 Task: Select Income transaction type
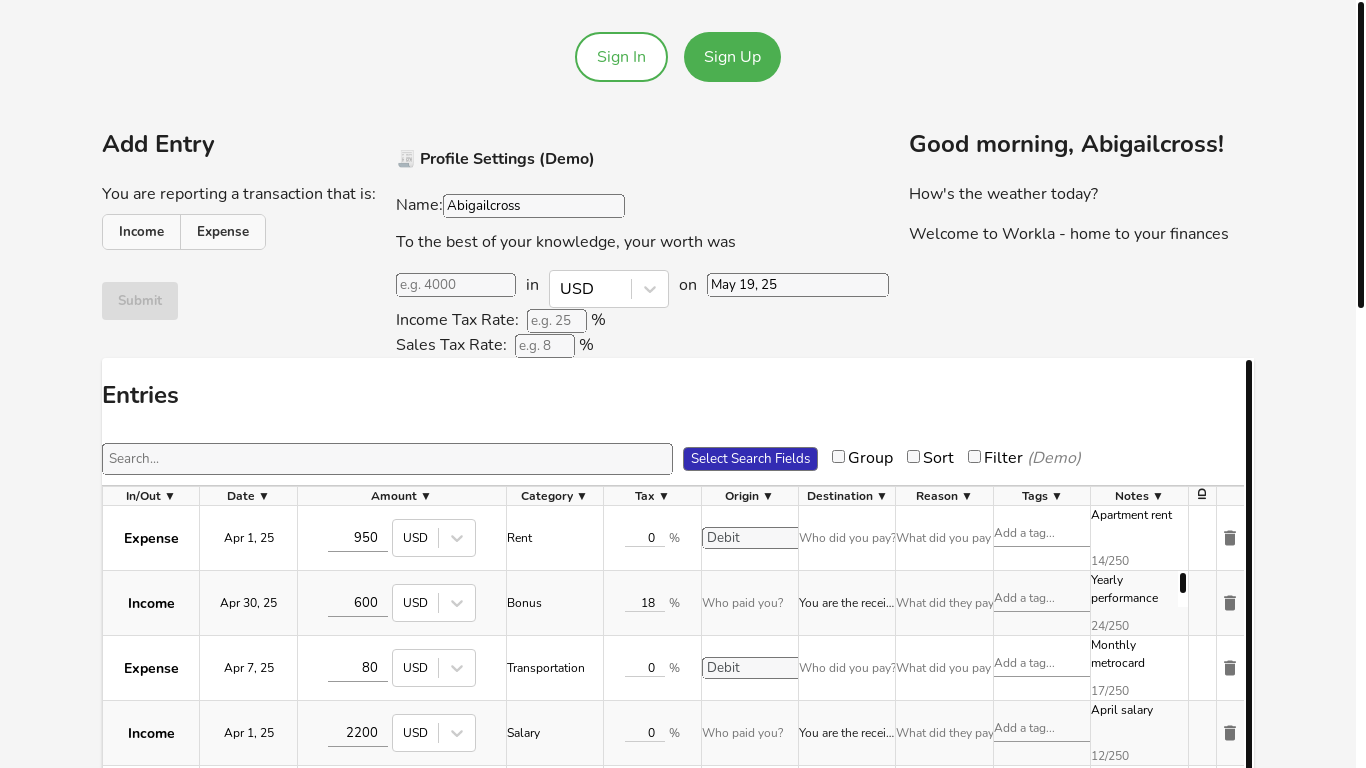141,232
